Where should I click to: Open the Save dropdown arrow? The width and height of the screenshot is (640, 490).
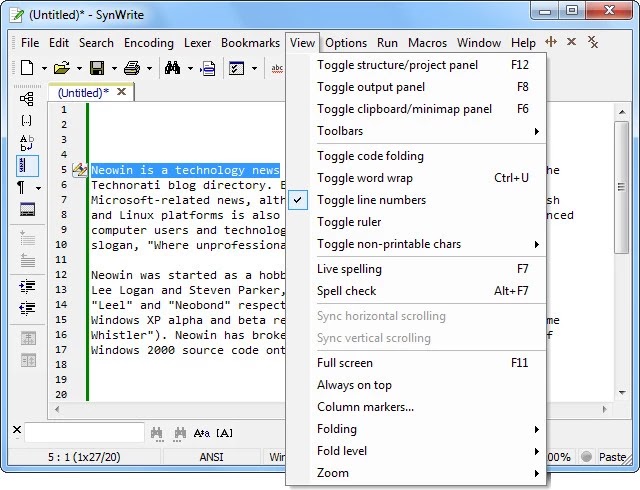click(114, 69)
